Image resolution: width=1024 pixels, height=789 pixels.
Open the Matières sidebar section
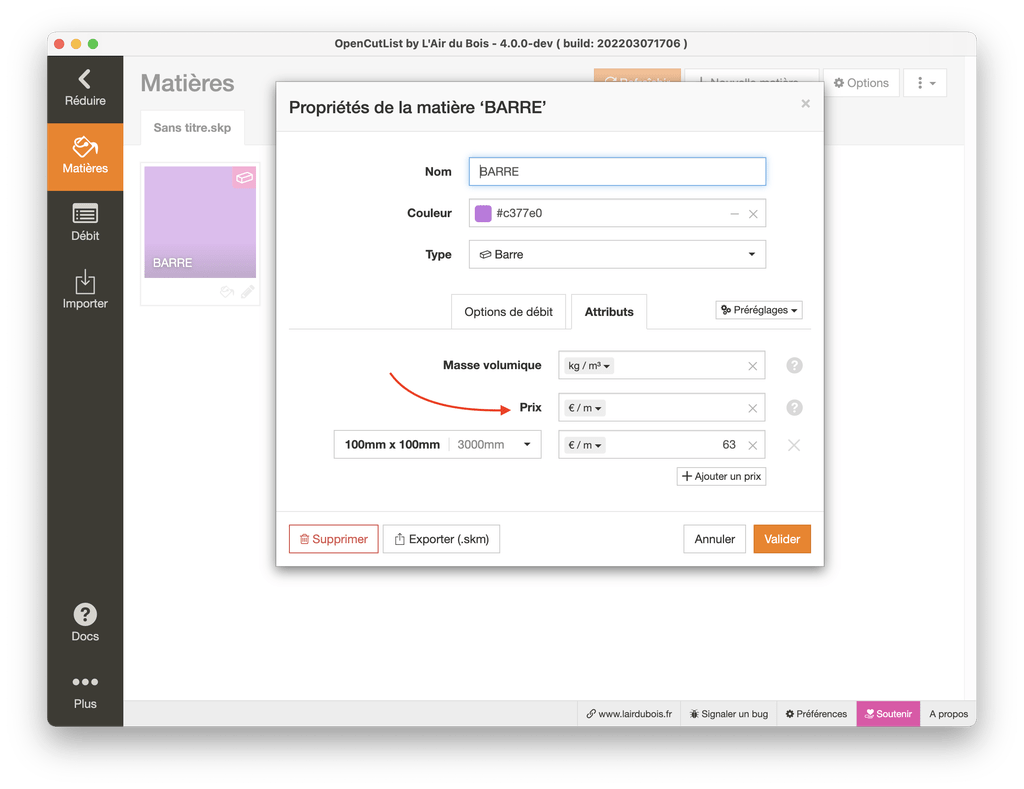point(85,157)
